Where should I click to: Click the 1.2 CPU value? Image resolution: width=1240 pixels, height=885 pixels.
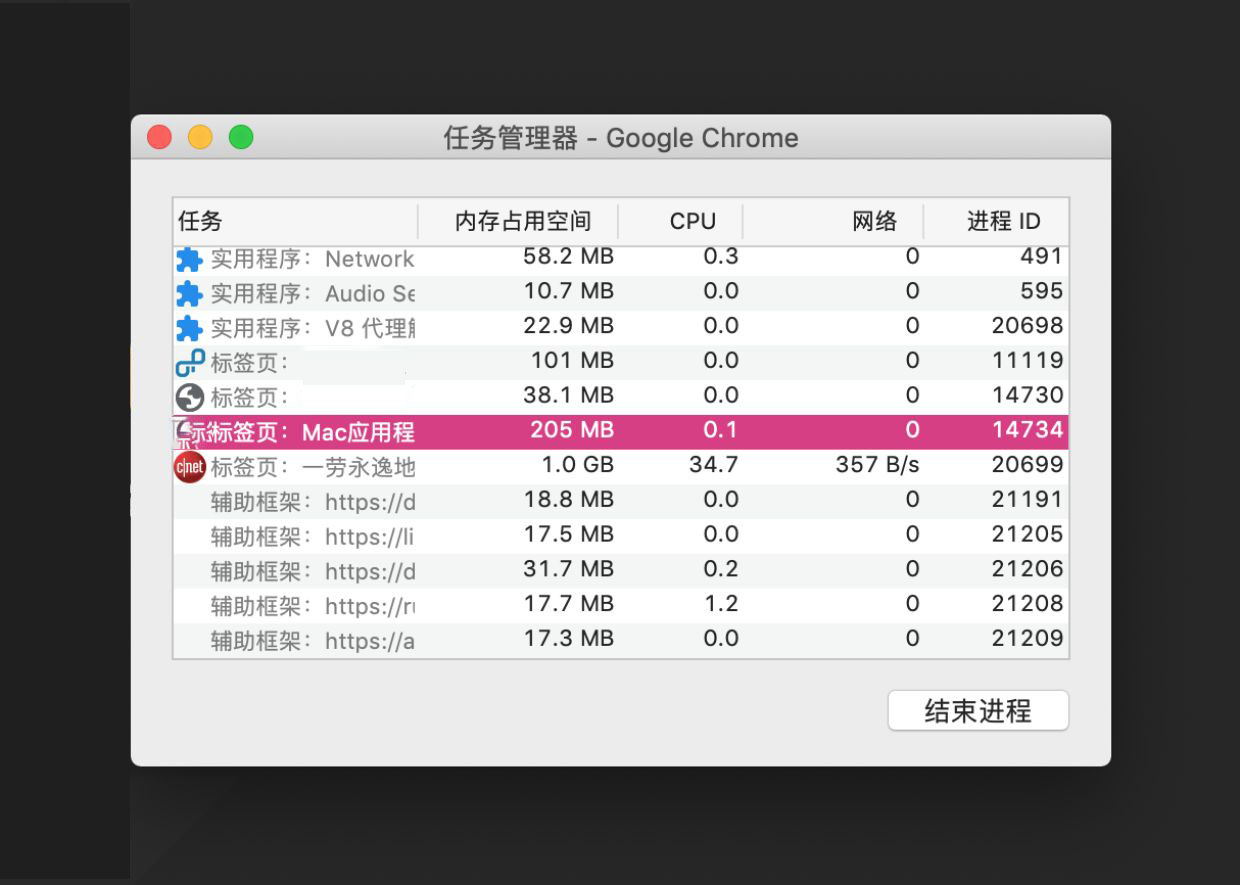721,604
